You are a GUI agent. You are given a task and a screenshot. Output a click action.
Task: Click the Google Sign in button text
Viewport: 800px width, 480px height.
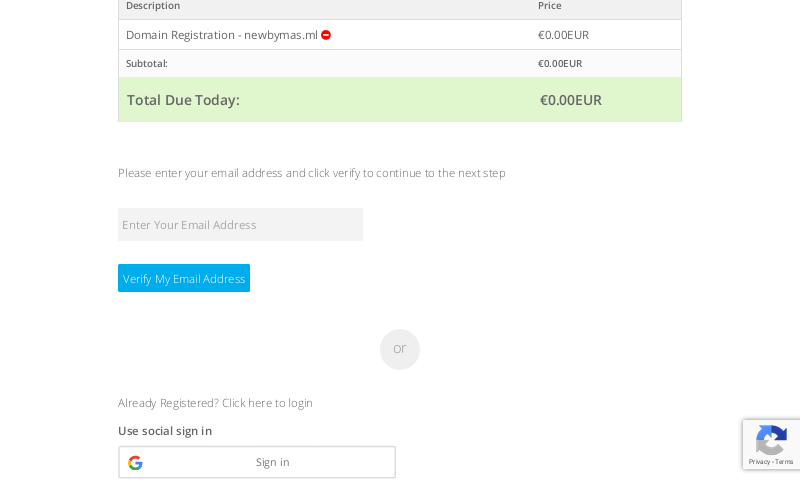click(272, 462)
